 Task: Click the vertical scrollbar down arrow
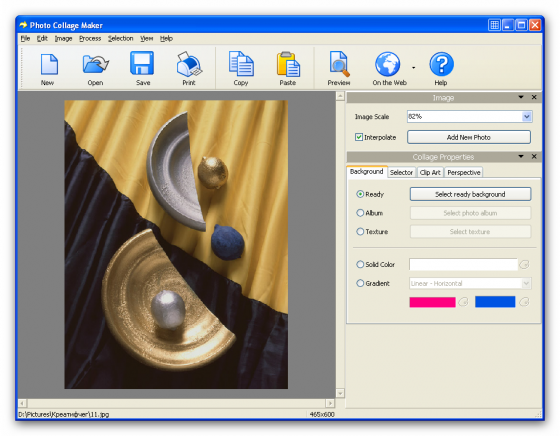point(340,393)
